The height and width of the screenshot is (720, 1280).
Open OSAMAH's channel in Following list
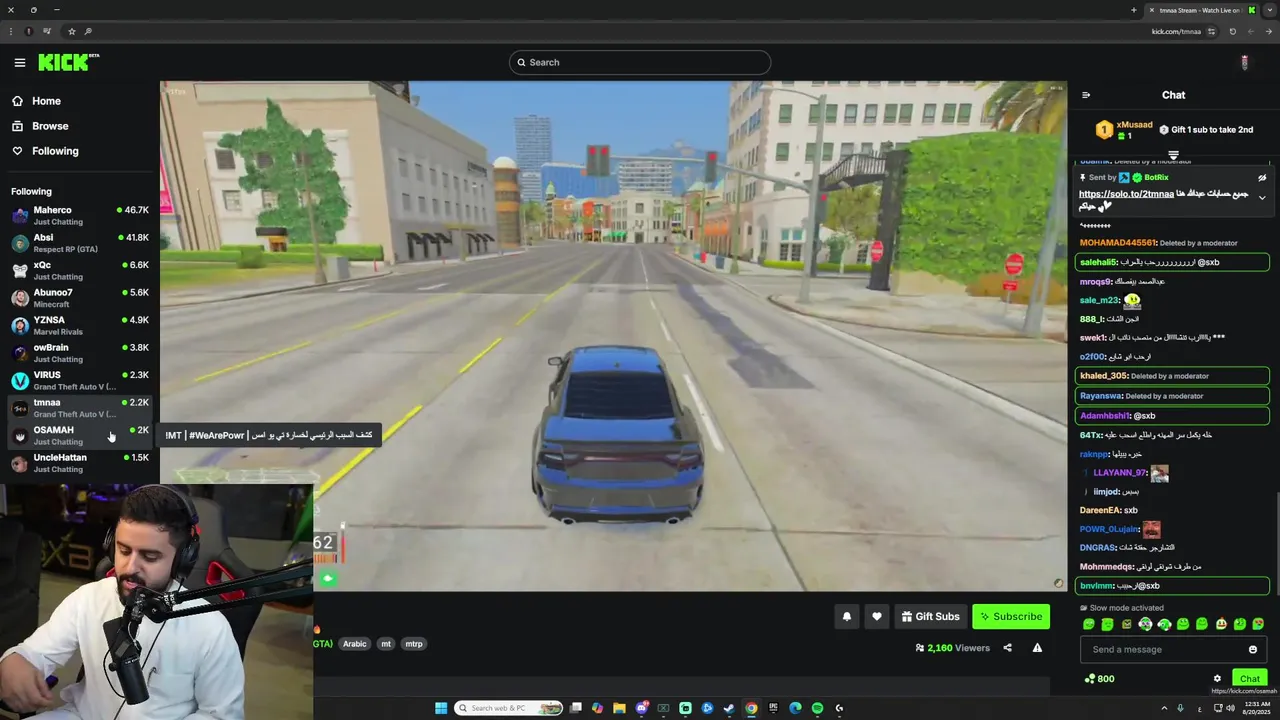80,435
